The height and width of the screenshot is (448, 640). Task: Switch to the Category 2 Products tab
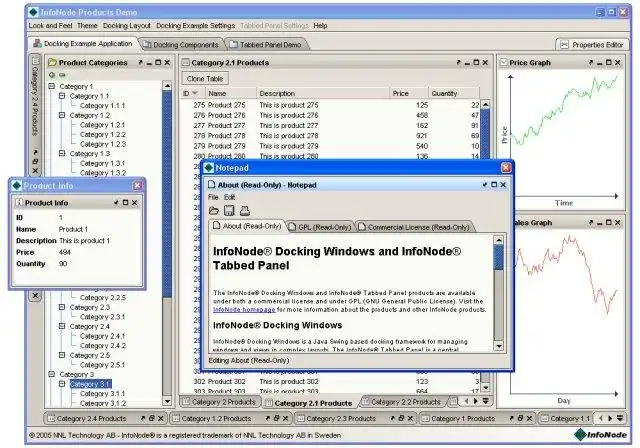[220, 402]
